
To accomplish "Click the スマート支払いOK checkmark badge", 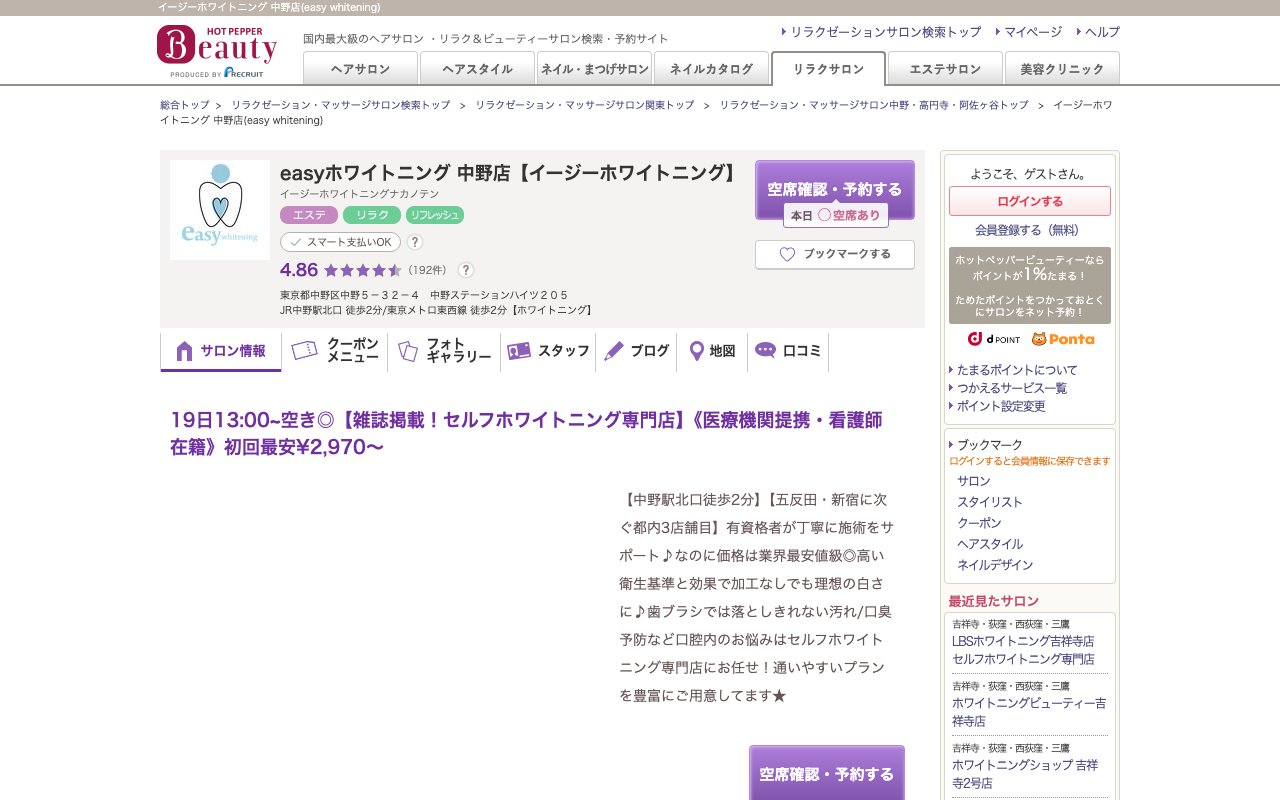I will pos(295,242).
